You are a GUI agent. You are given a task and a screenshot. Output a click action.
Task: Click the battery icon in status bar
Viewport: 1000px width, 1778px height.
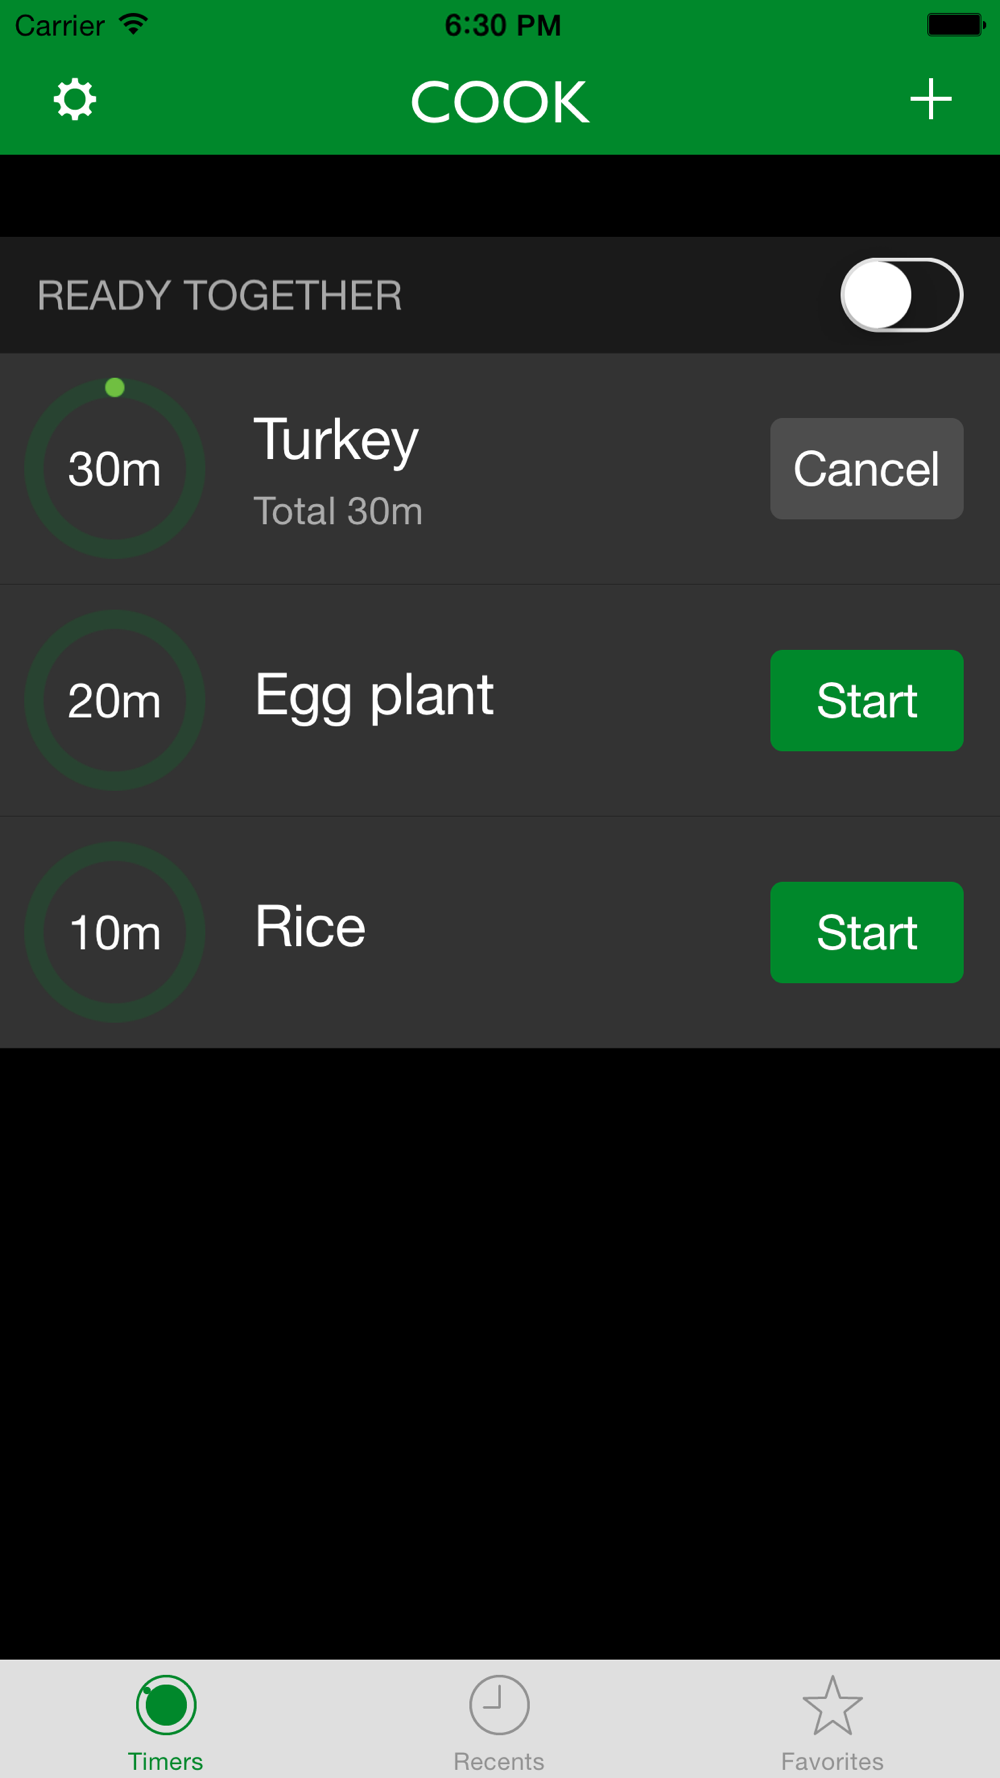tap(956, 25)
